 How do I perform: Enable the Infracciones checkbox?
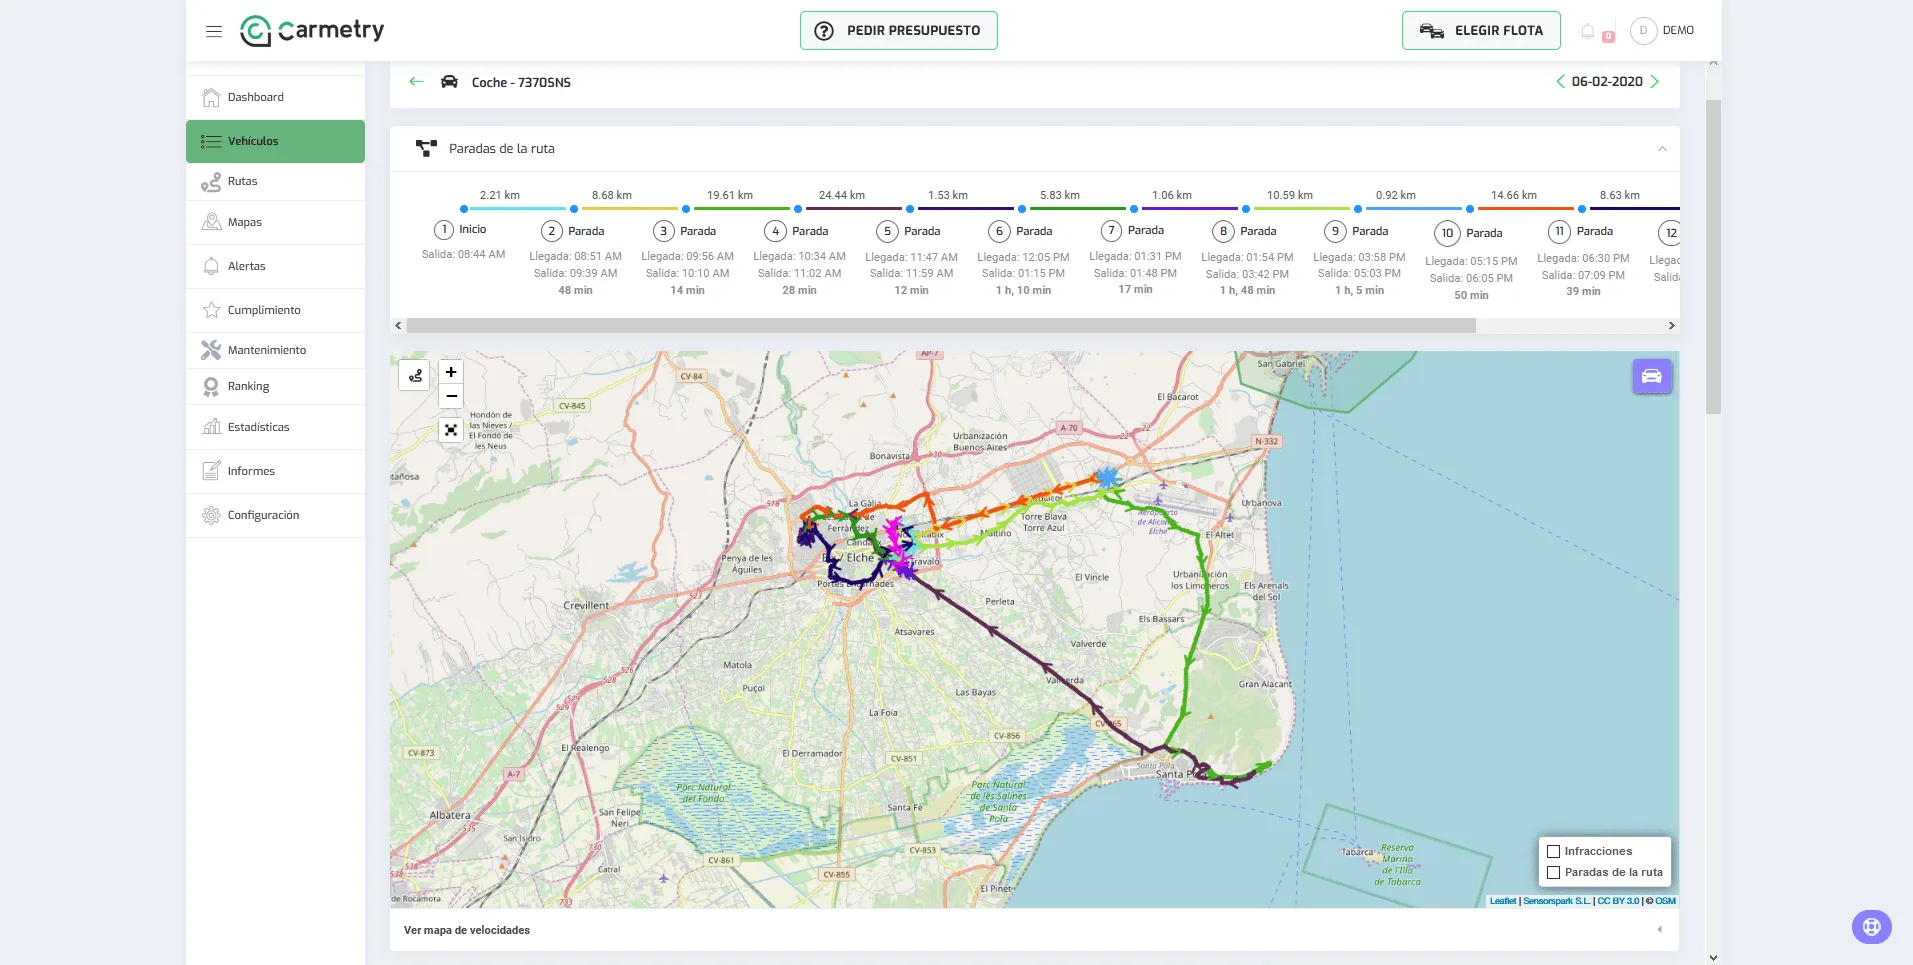click(x=1553, y=851)
